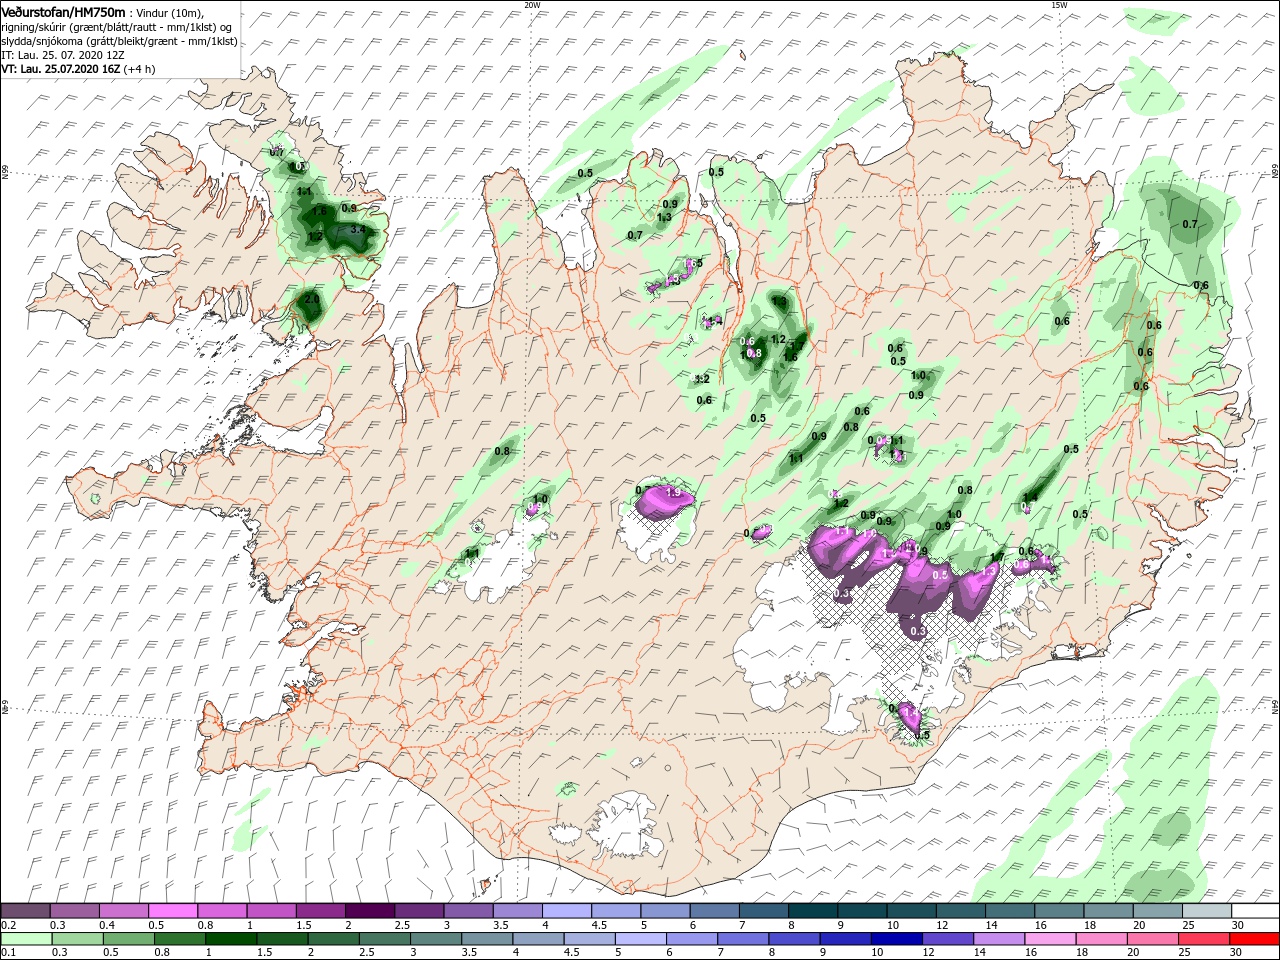The image size is (1280, 960).
Task: Click the 2.0 precipitation value on the map
Action: tap(312, 299)
